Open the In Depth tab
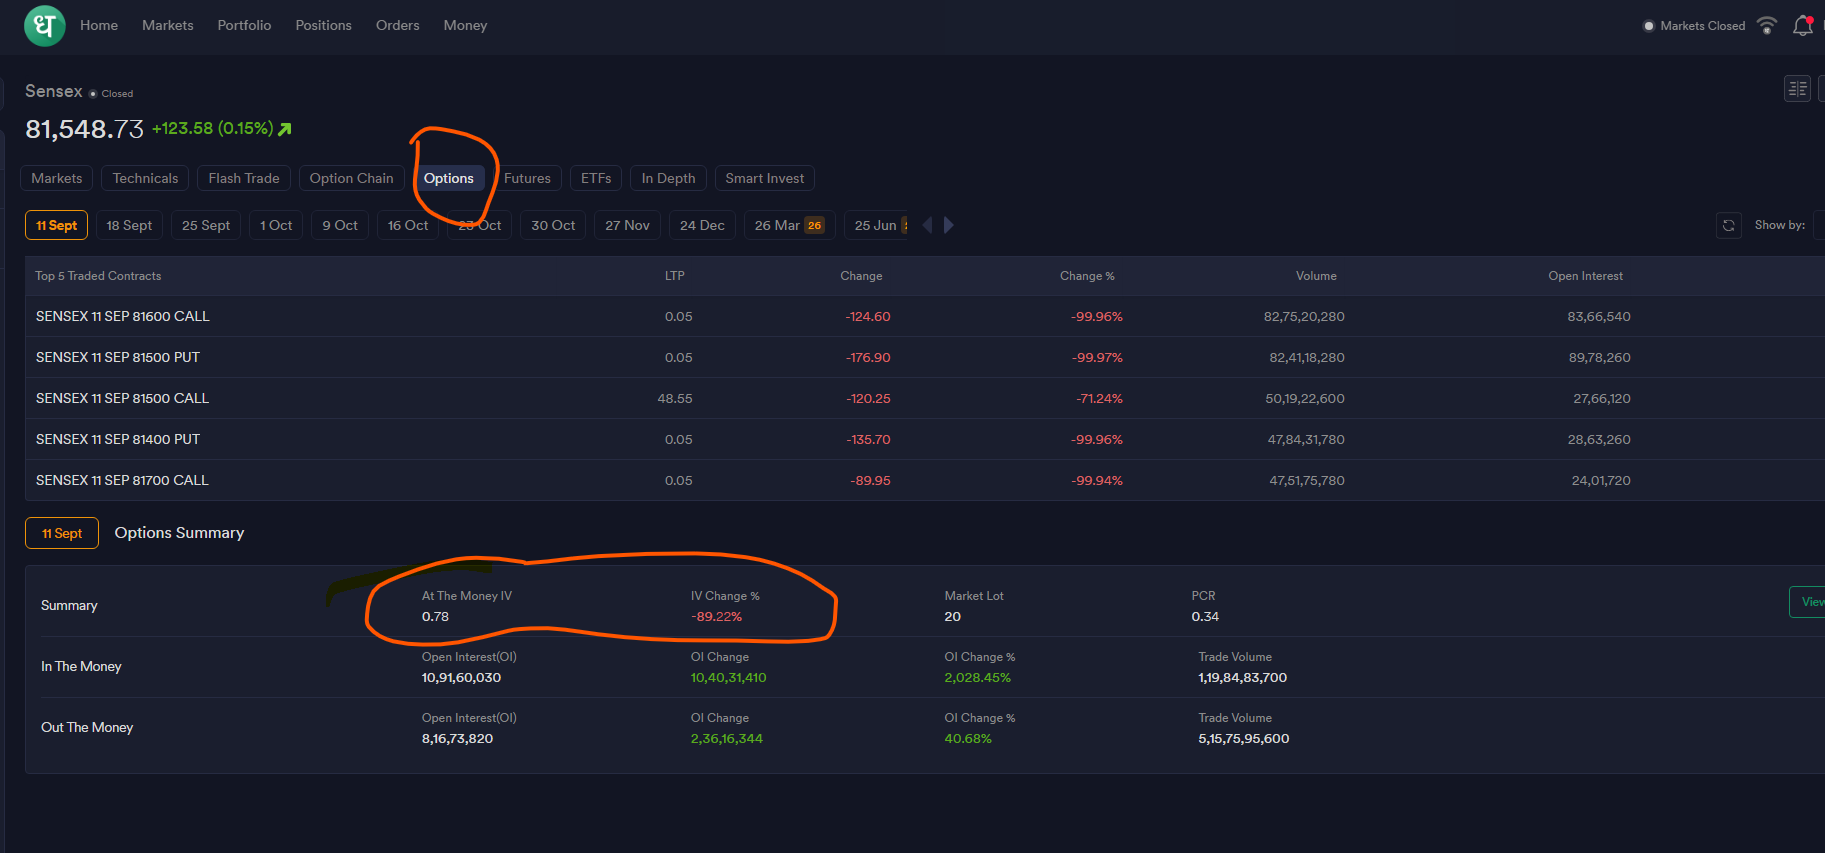The height and width of the screenshot is (853, 1825). (x=668, y=178)
